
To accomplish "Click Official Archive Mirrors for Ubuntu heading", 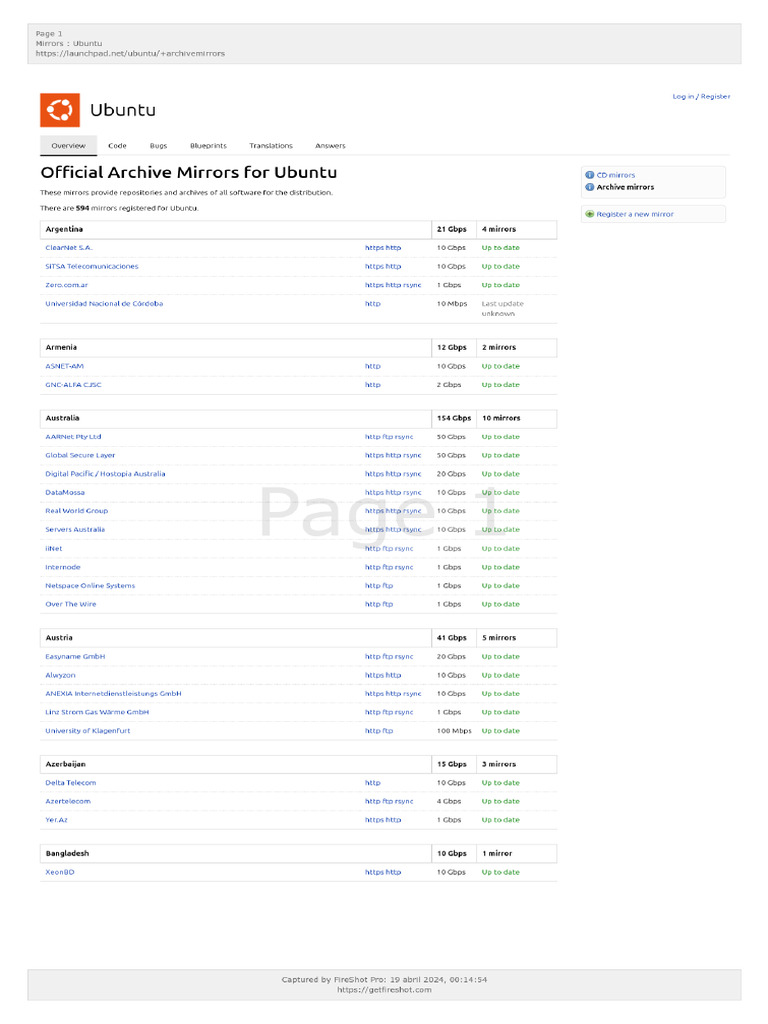I will (189, 172).
